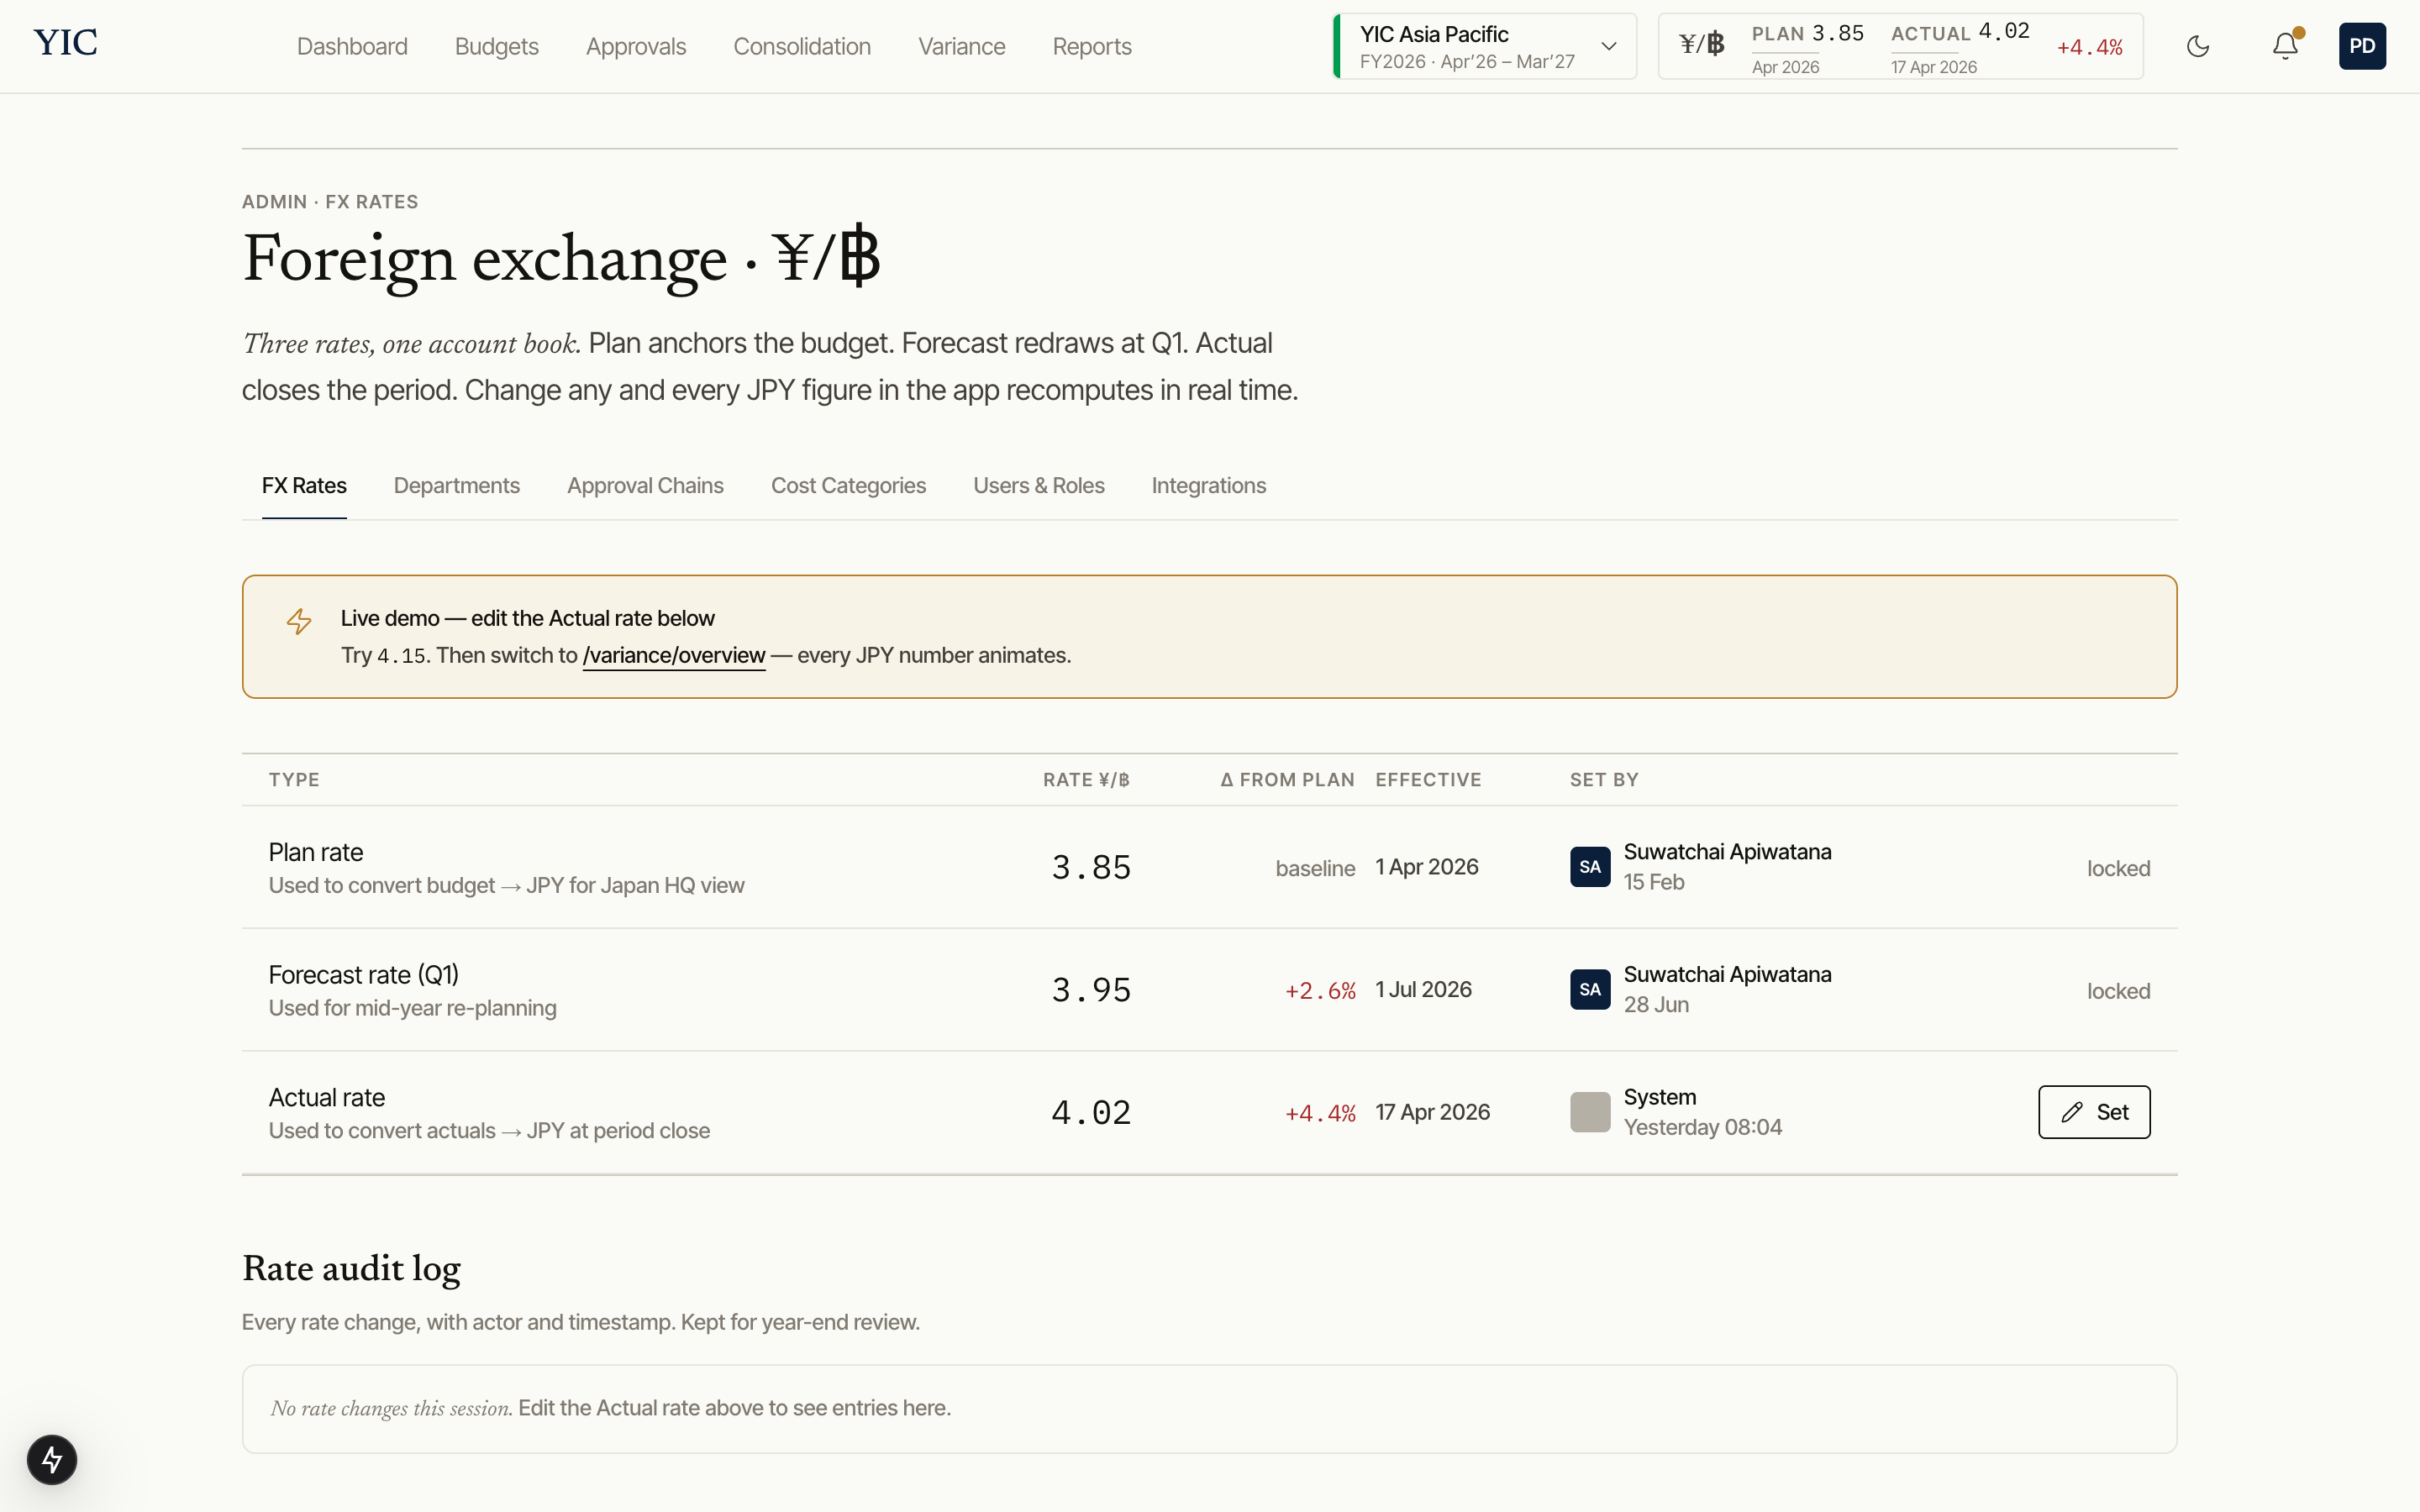Toggle dark mode moon icon
This screenshot has width=2420, height=1512.
coord(2197,46)
